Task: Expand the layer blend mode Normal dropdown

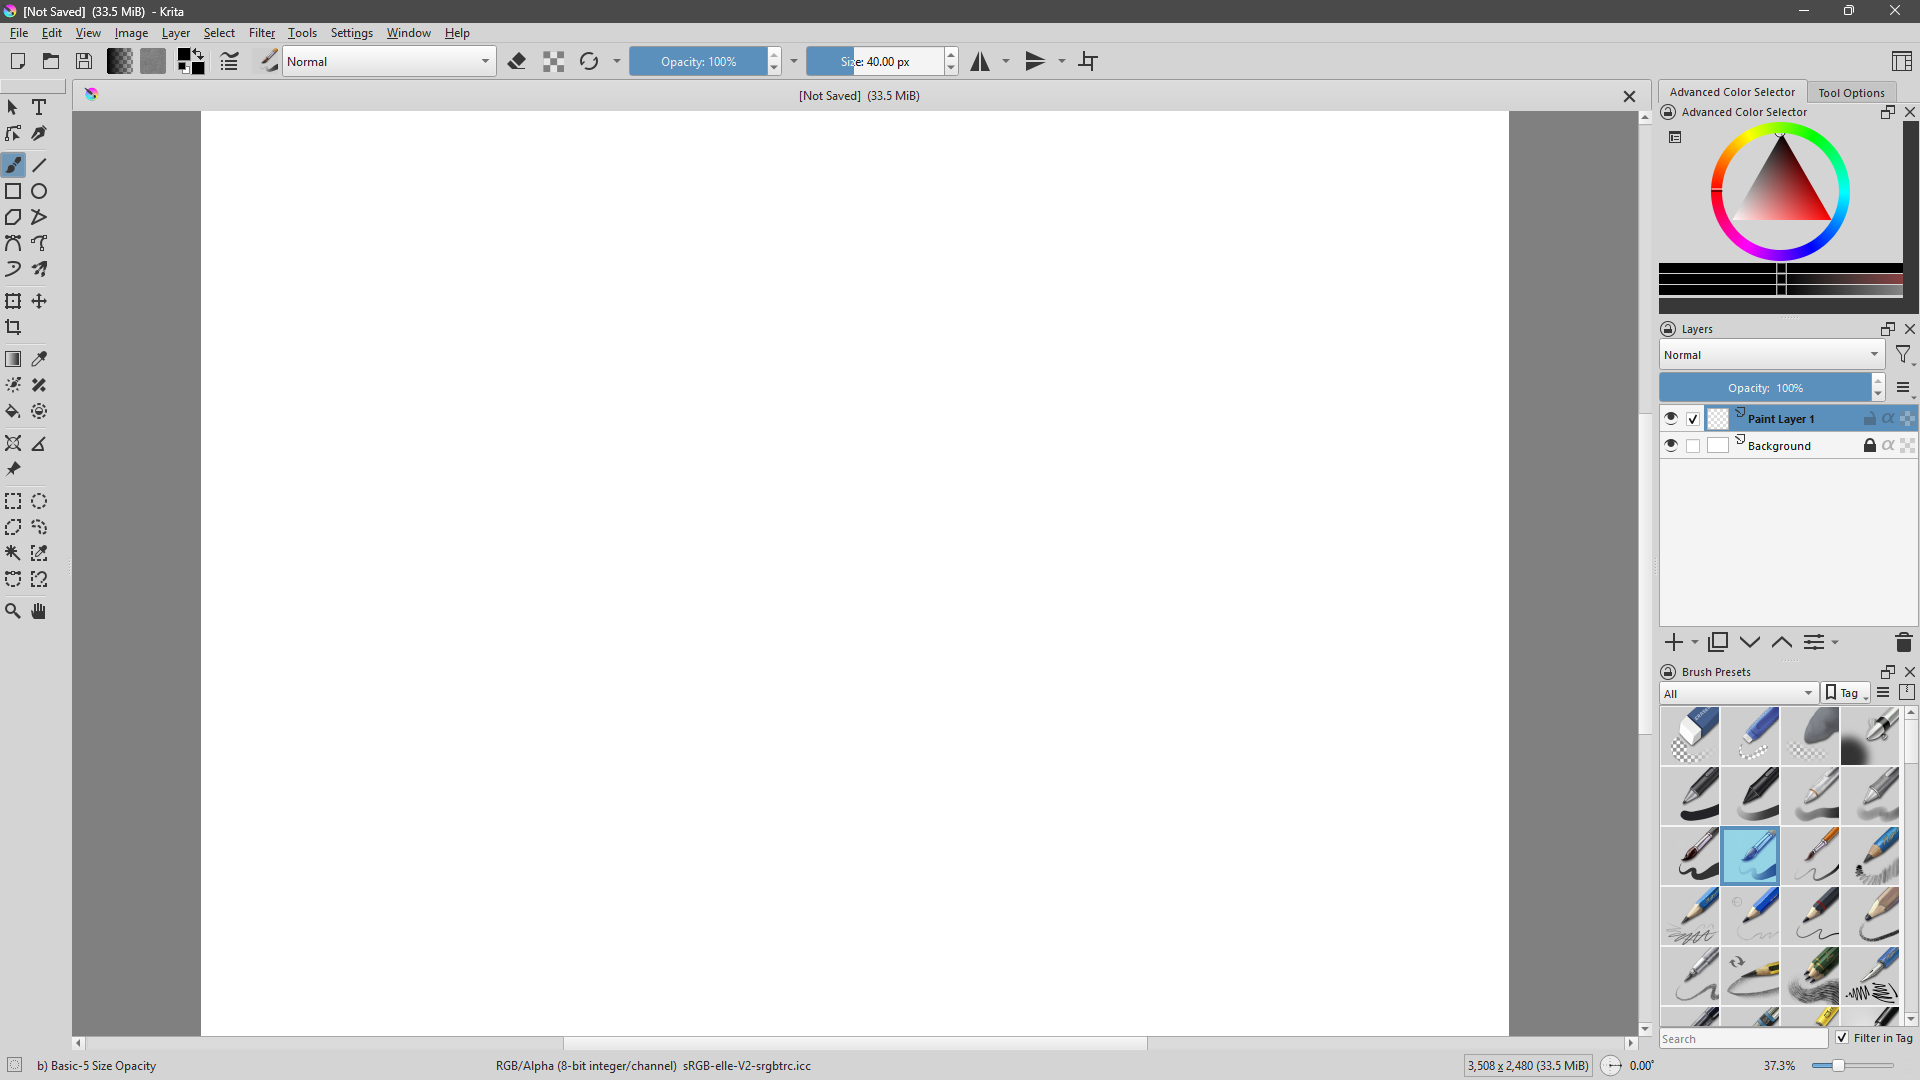Action: [1771, 355]
